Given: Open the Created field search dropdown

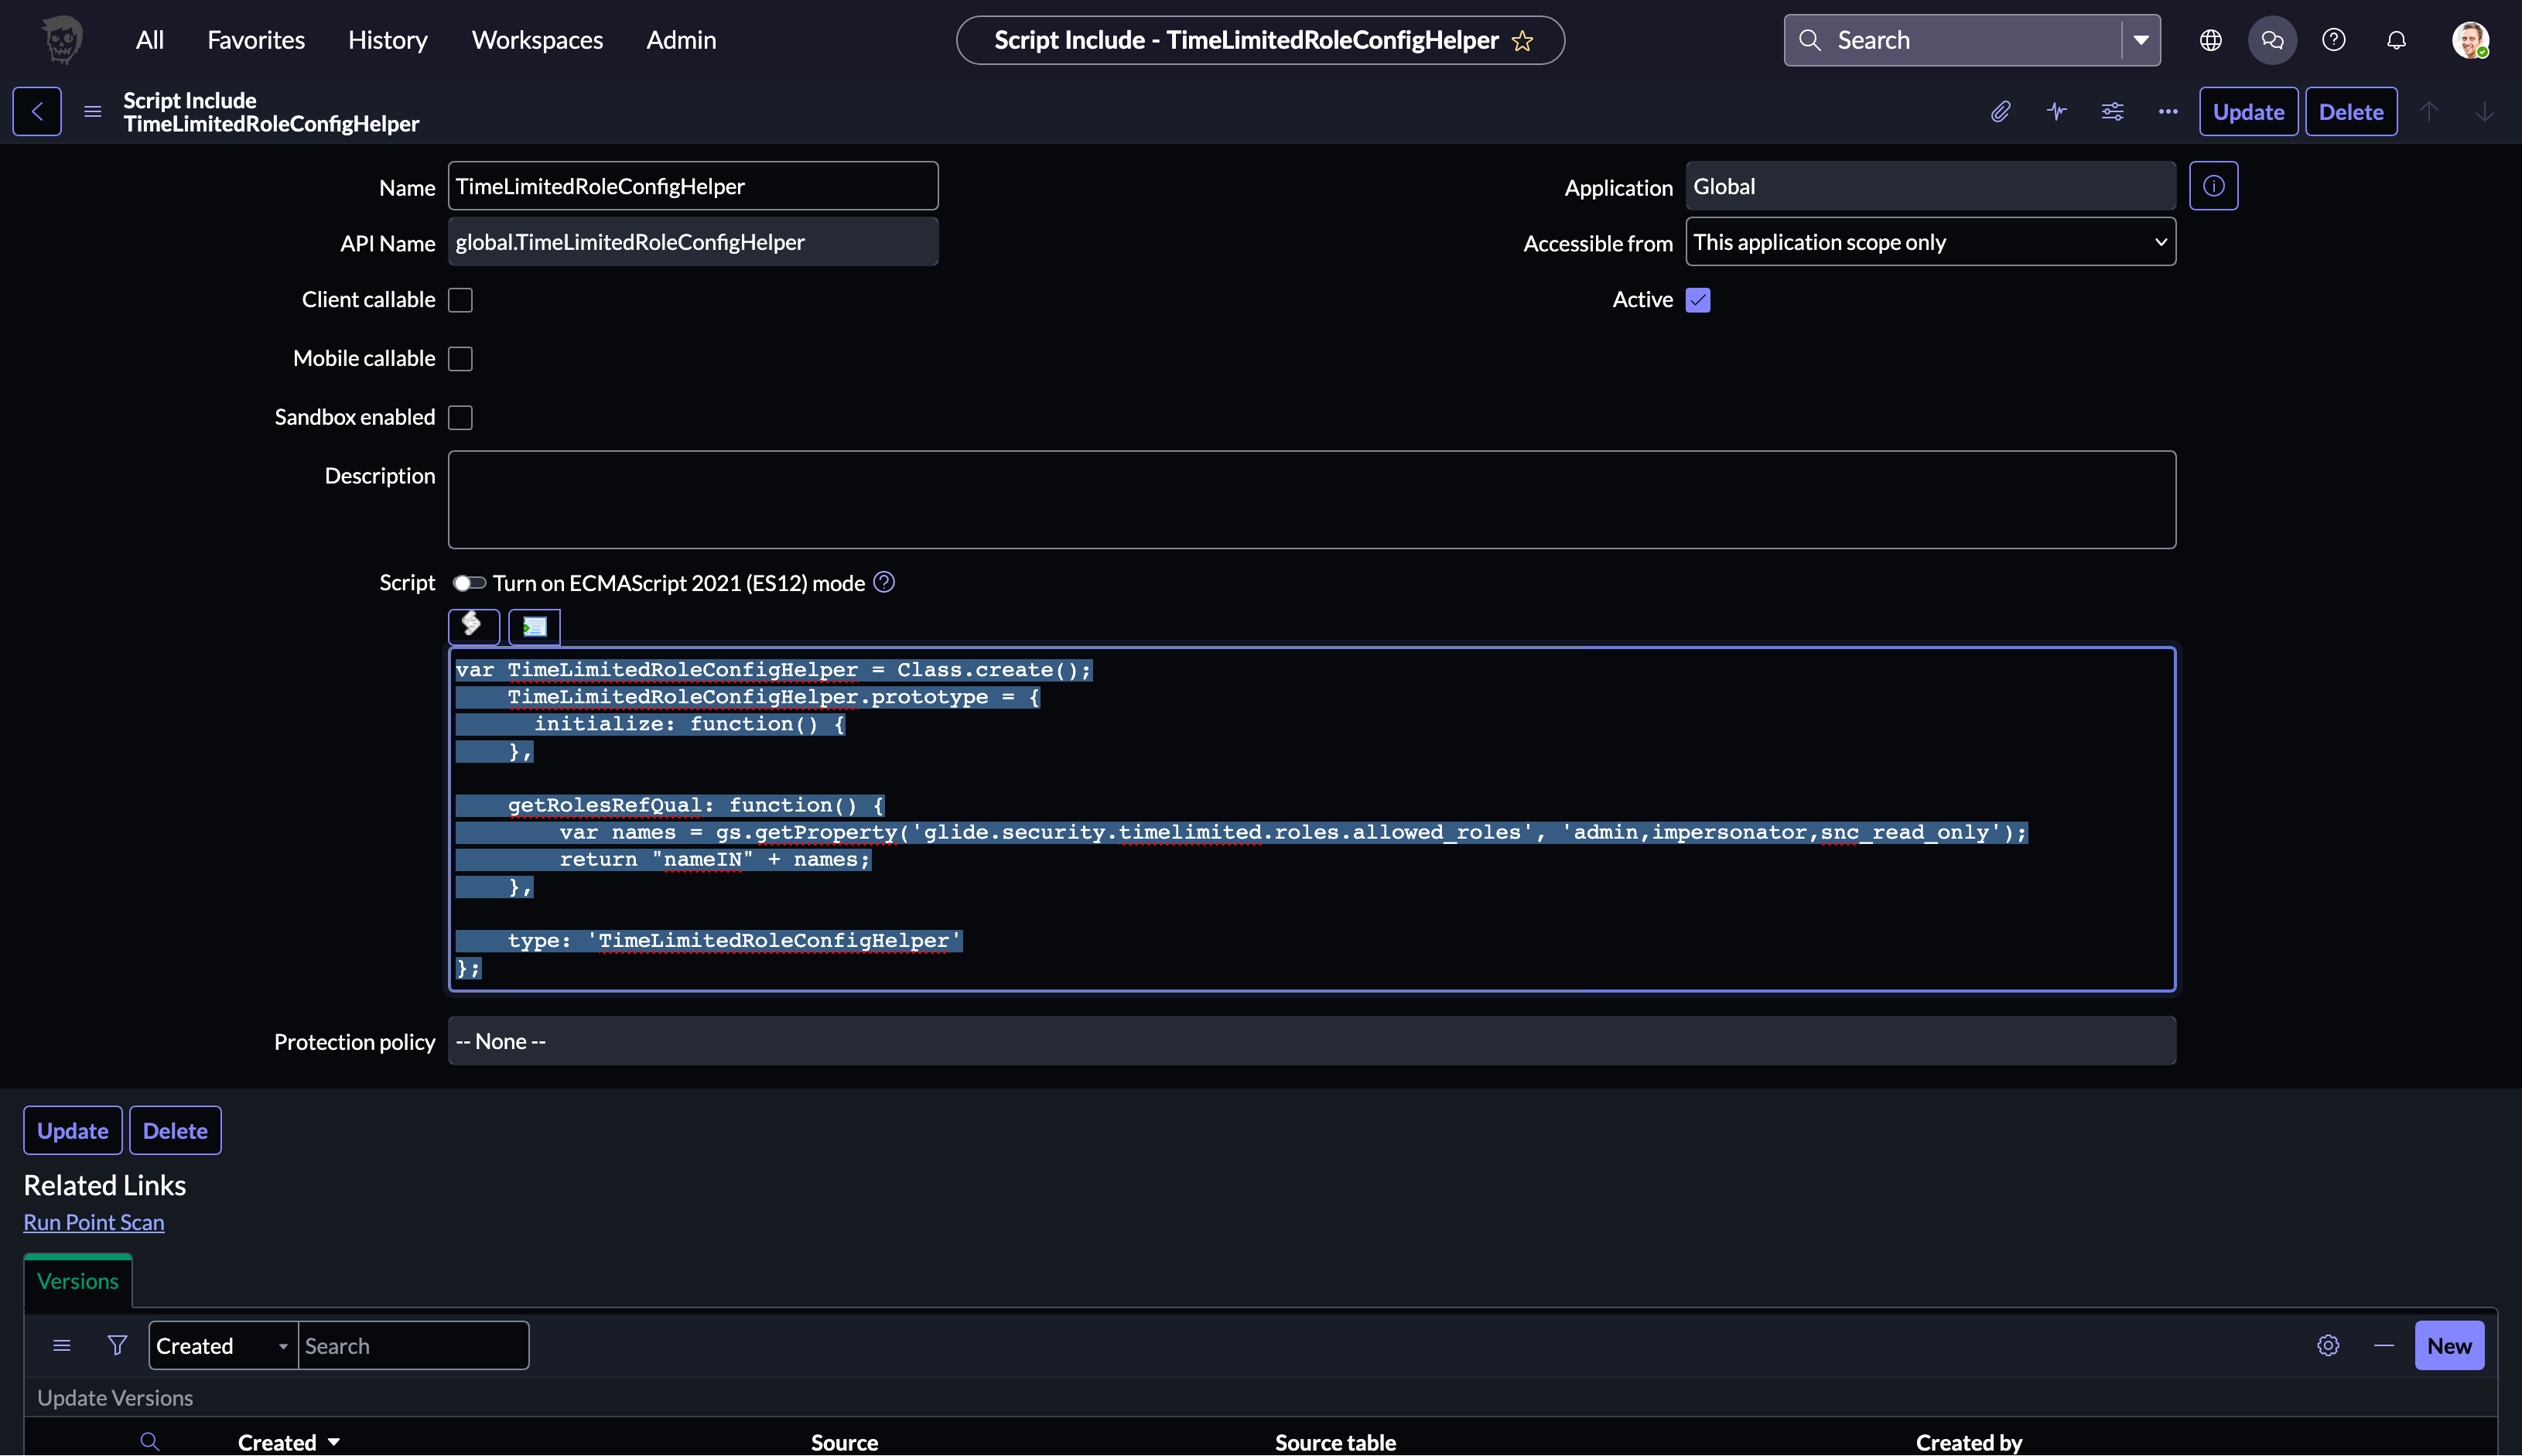Looking at the screenshot, I should [223, 1346].
